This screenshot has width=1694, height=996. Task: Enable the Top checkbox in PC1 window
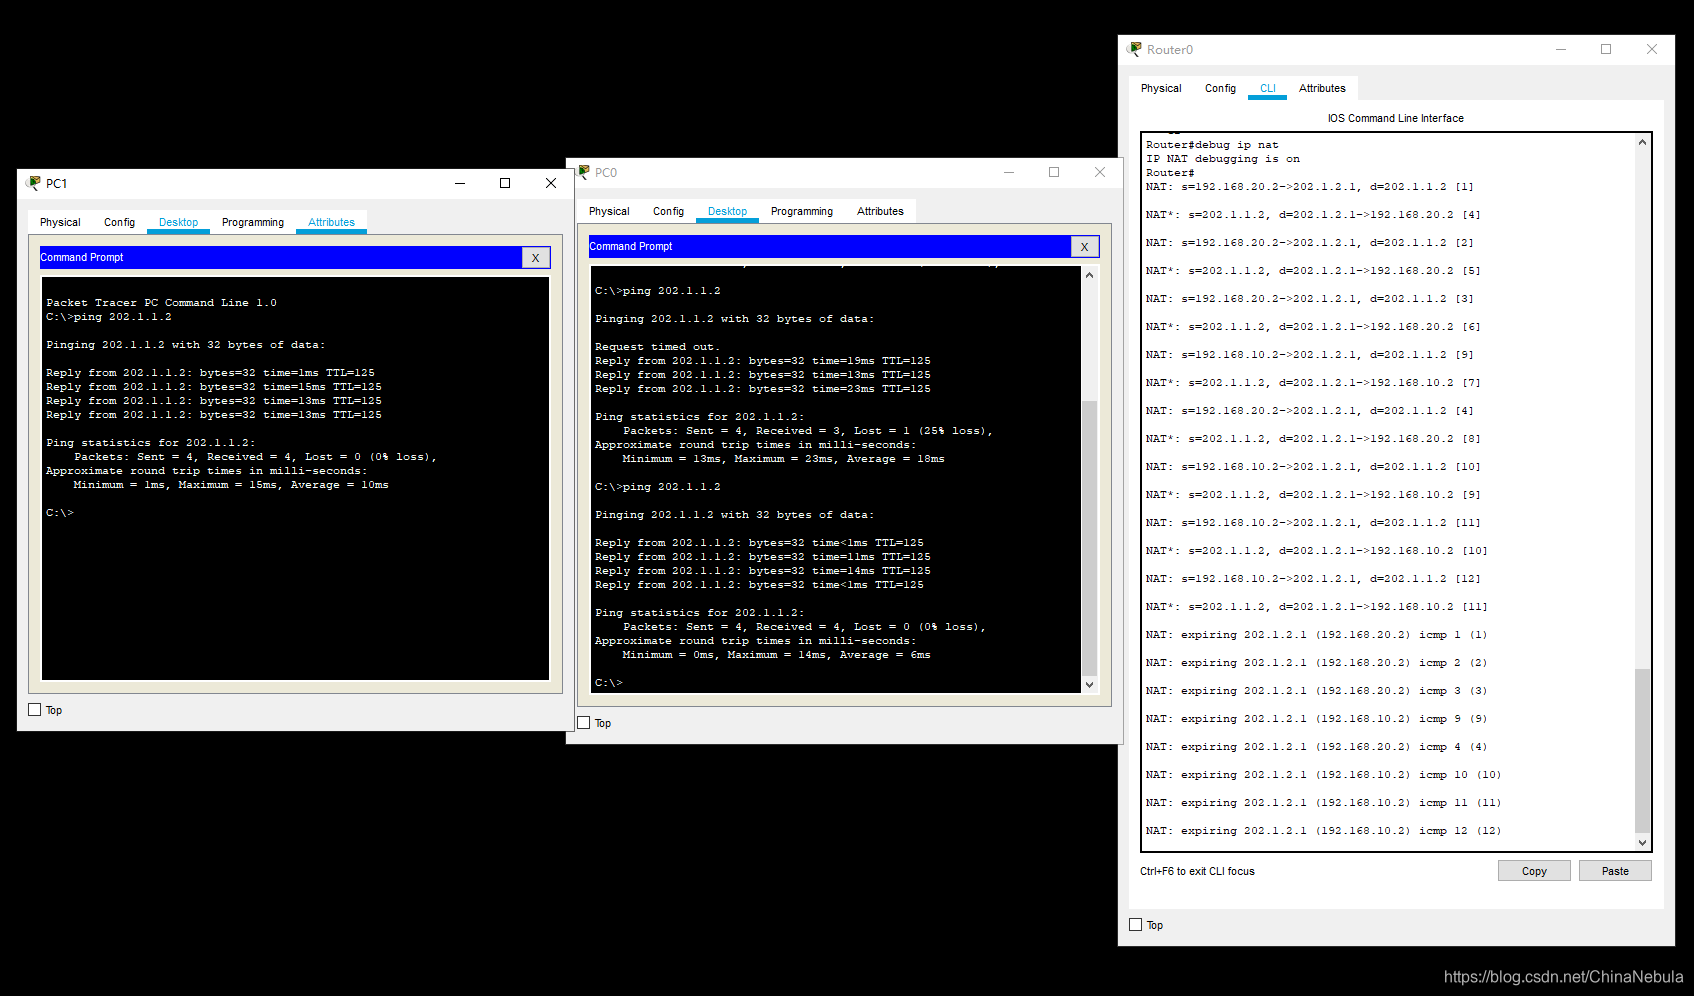click(x=35, y=710)
